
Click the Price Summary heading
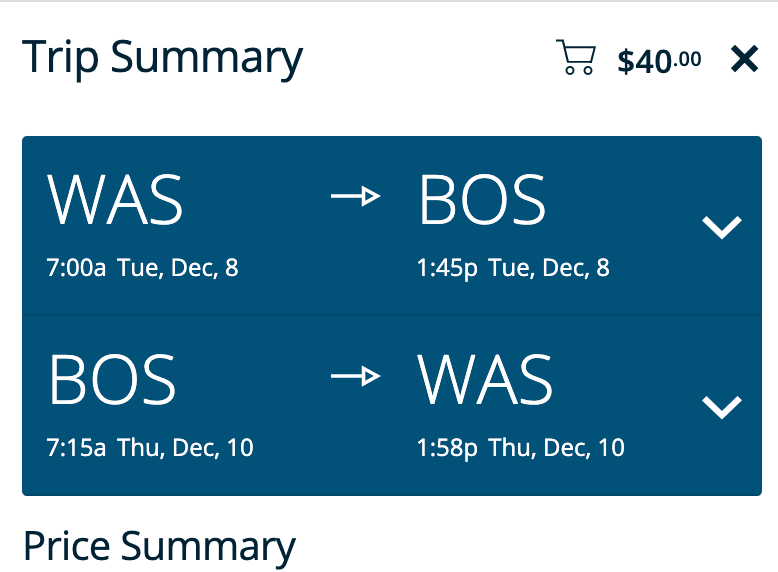pyautogui.click(x=159, y=547)
